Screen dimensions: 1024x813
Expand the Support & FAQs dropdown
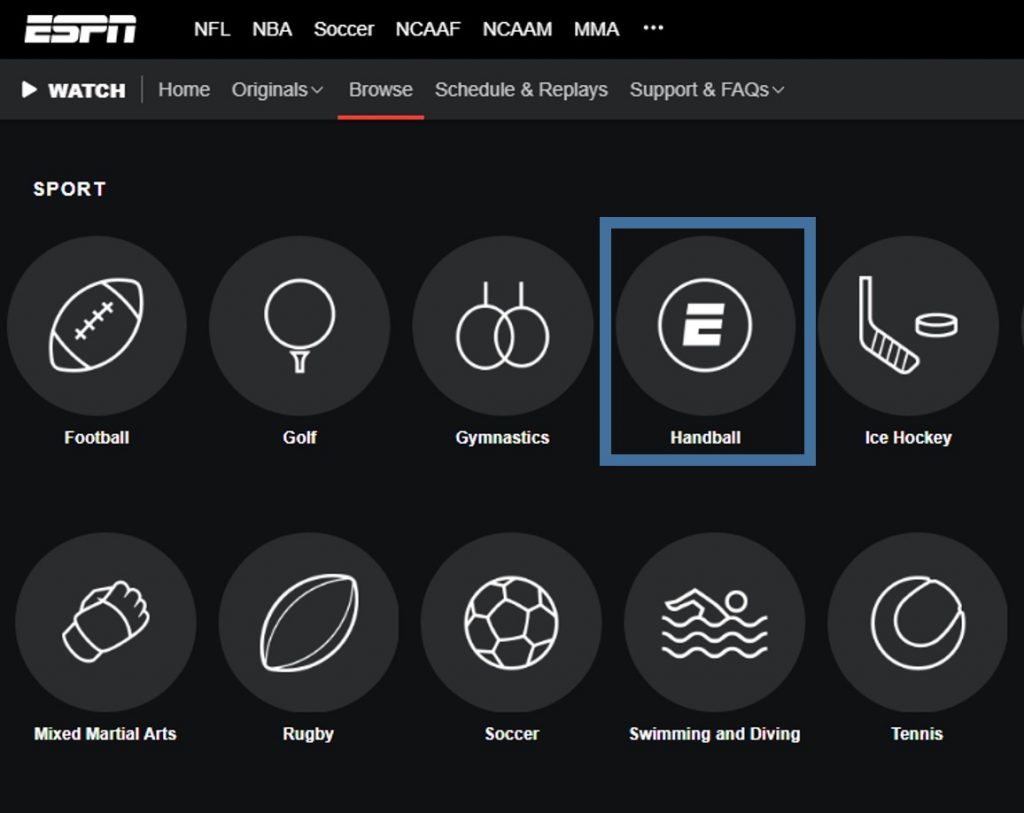click(x=707, y=89)
